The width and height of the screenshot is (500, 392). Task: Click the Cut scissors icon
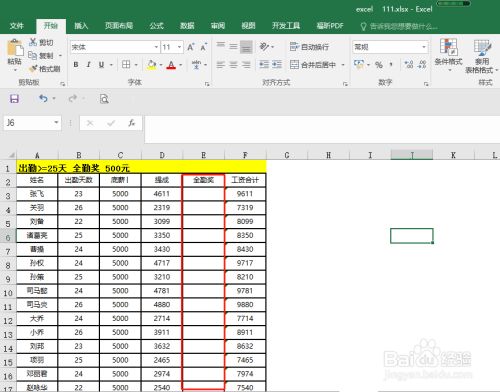pyautogui.click(x=33, y=42)
